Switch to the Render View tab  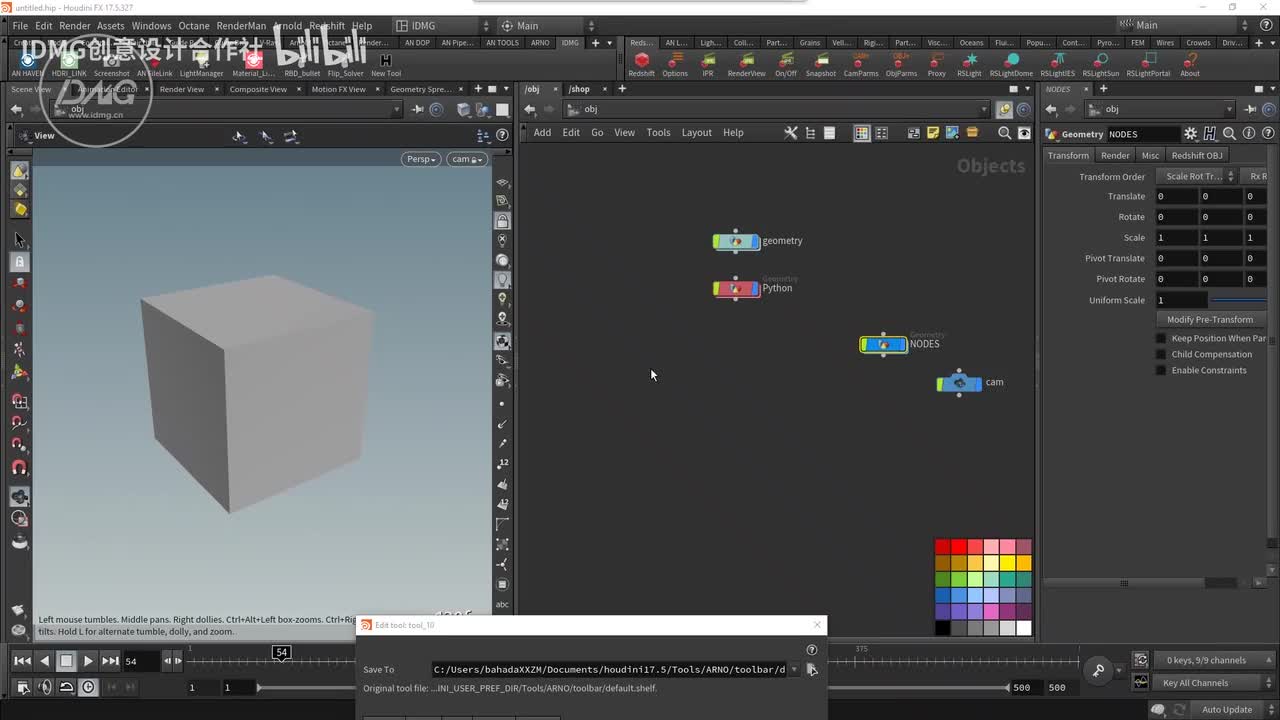[182, 89]
